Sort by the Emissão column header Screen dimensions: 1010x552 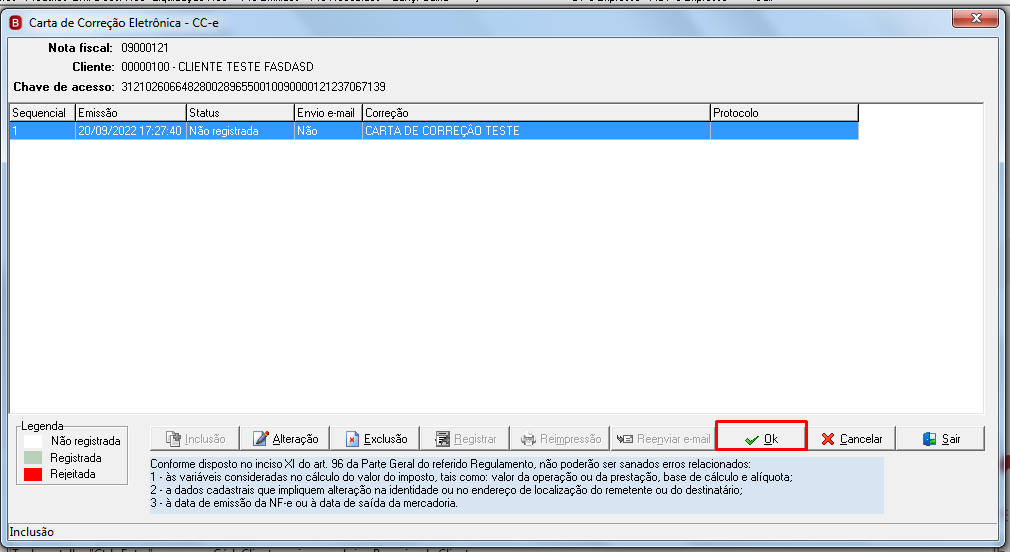point(131,113)
